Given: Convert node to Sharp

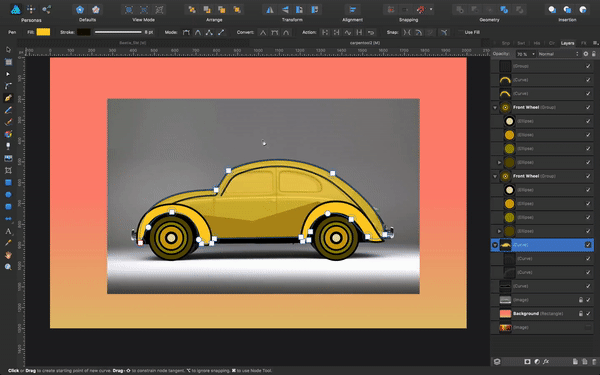Looking at the screenshot, I should point(263,33).
